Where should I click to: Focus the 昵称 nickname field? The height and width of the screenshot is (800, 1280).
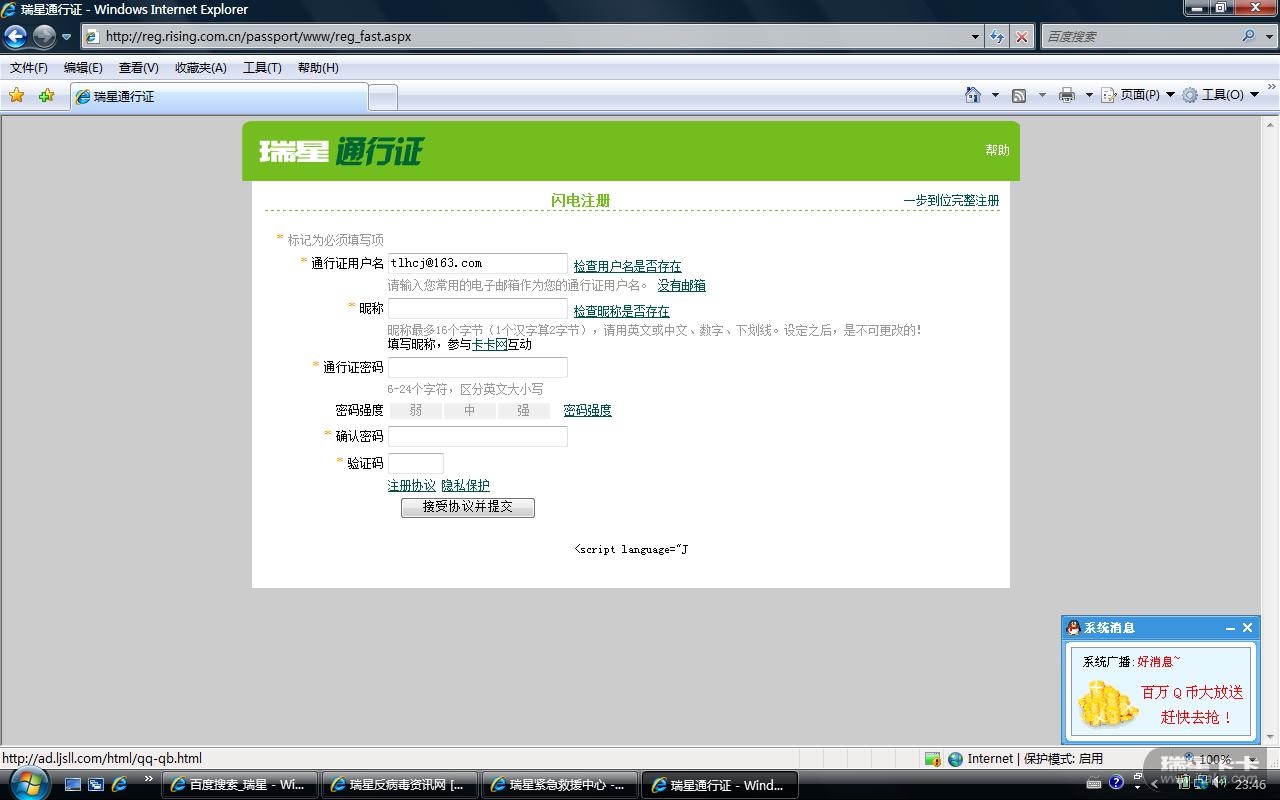point(478,308)
